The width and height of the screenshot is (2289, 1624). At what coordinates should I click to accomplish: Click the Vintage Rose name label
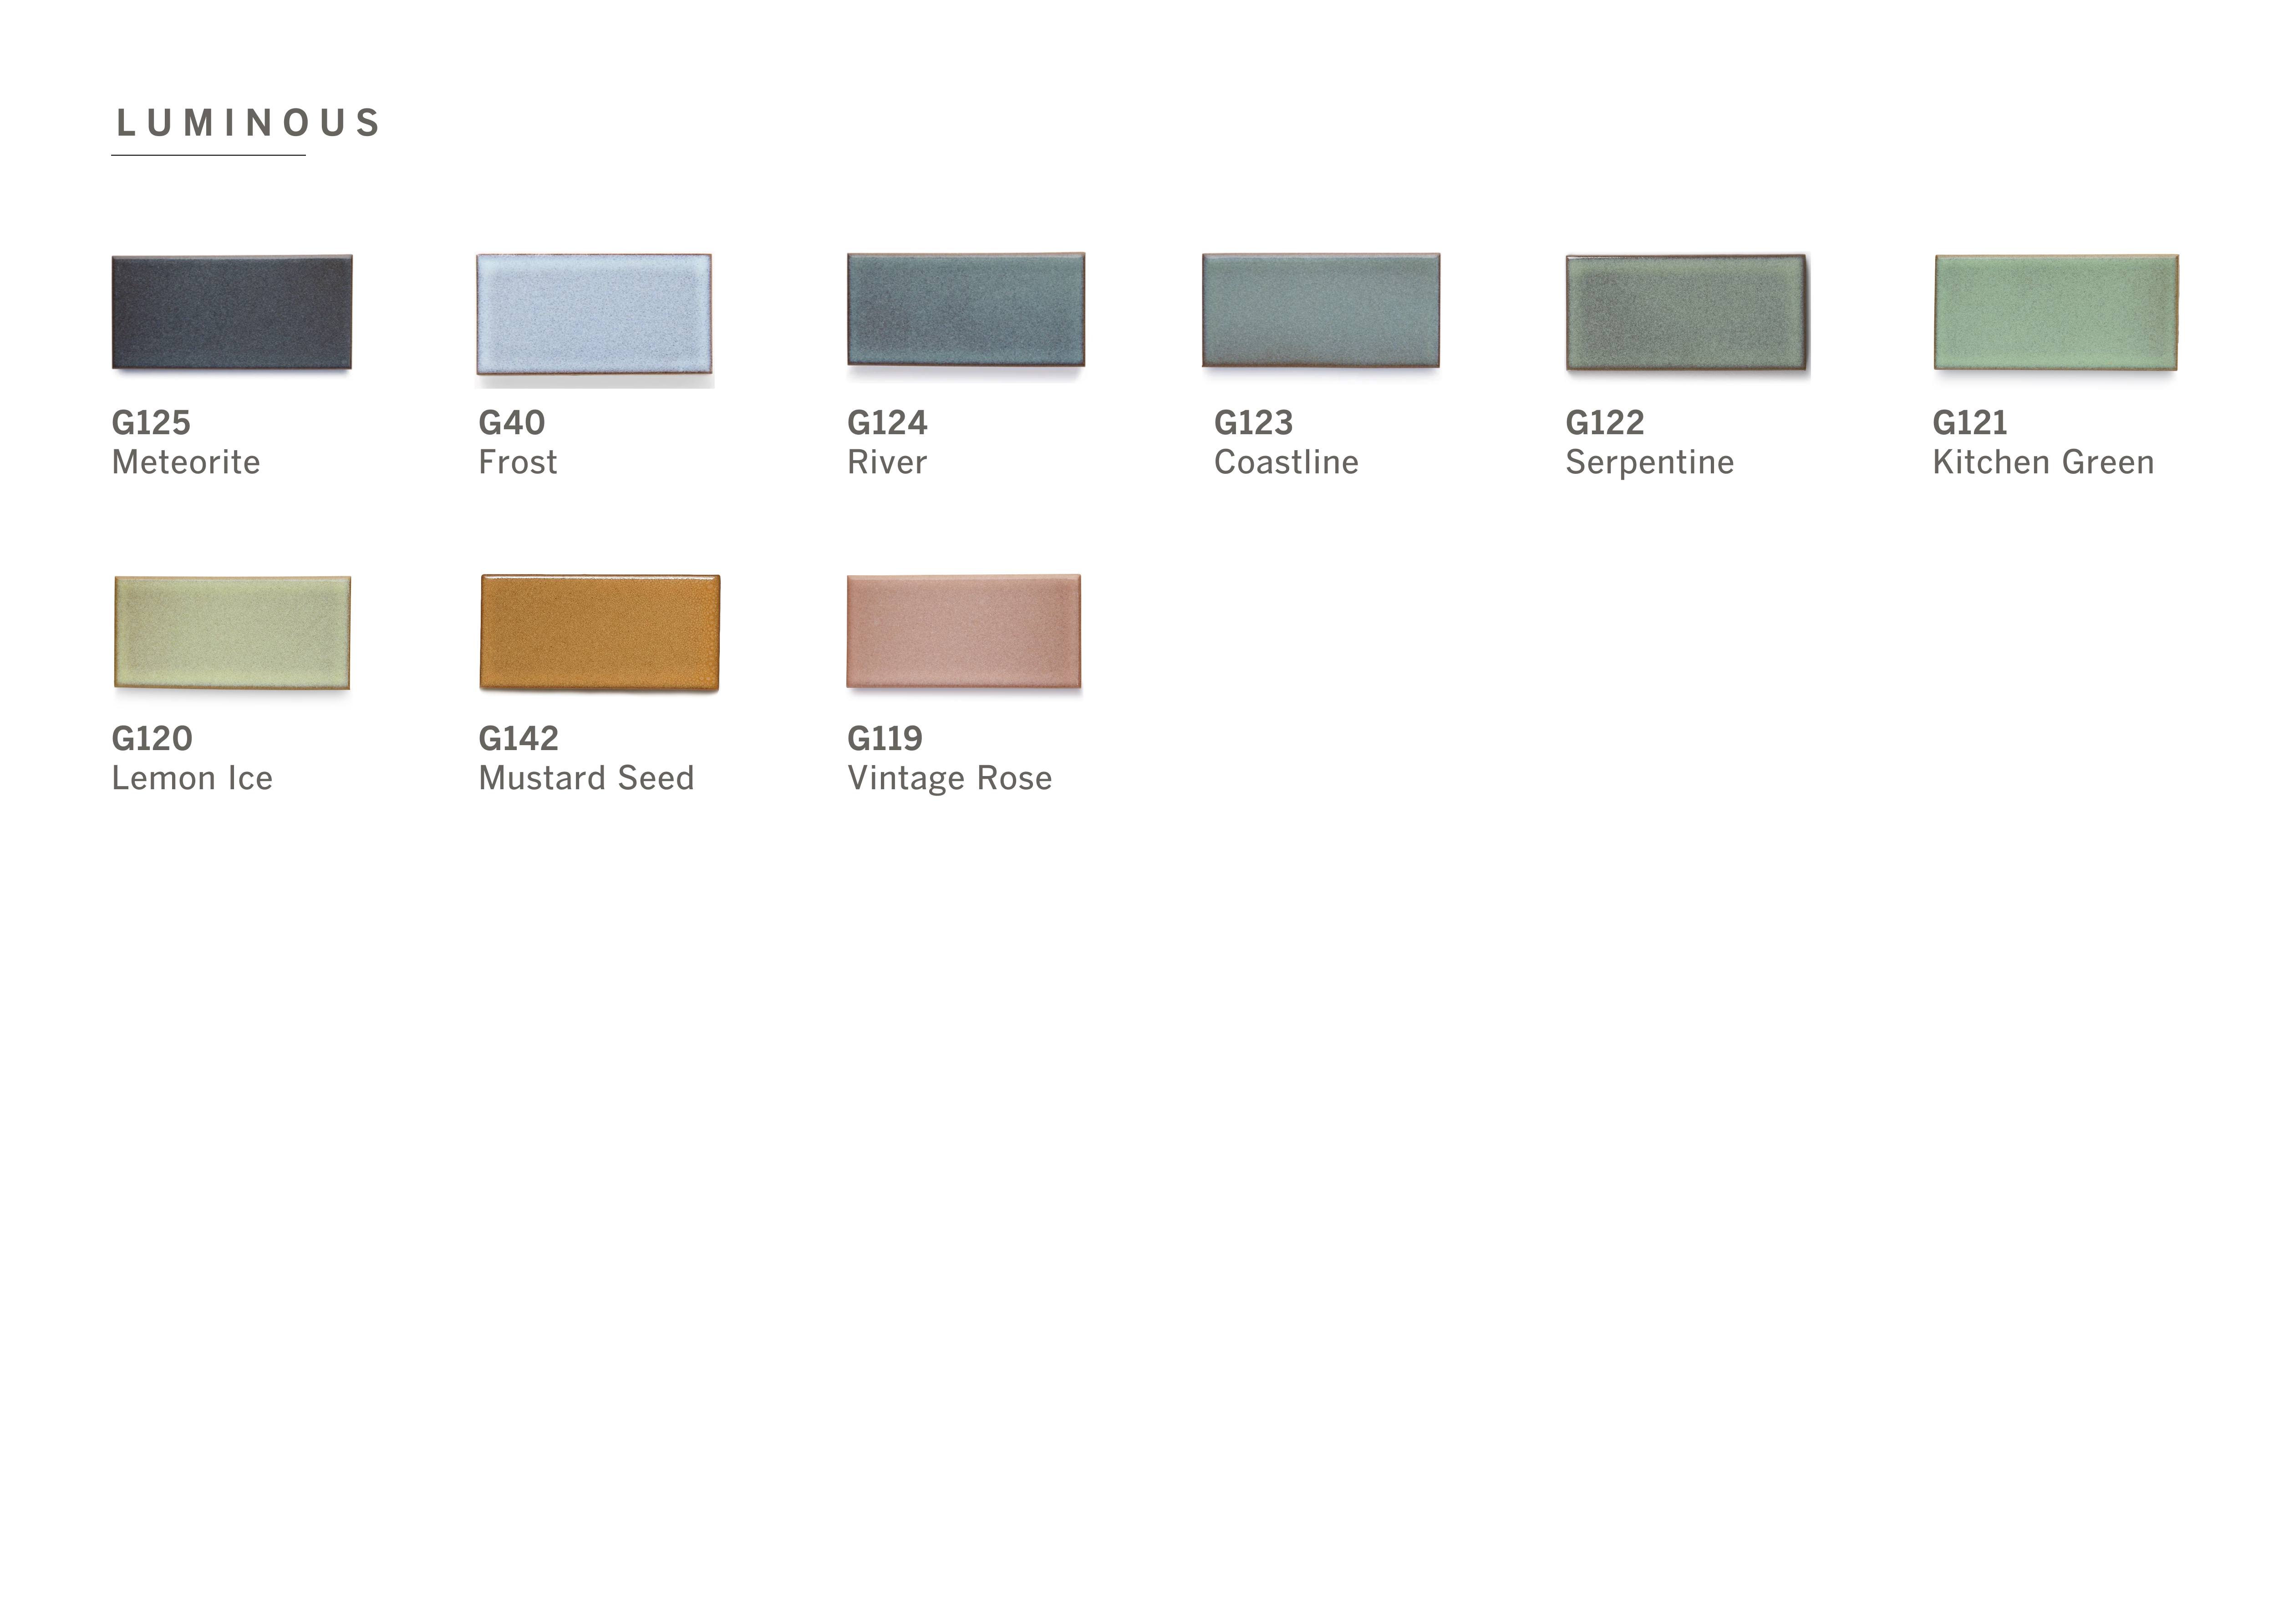click(949, 779)
